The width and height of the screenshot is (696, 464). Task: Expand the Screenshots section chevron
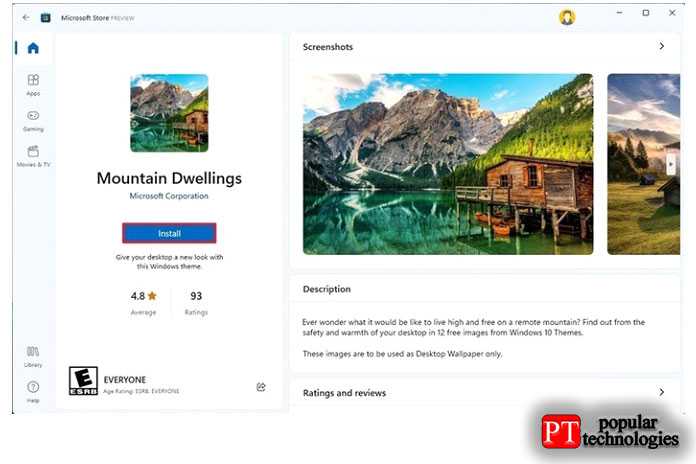click(x=661, y=46)
